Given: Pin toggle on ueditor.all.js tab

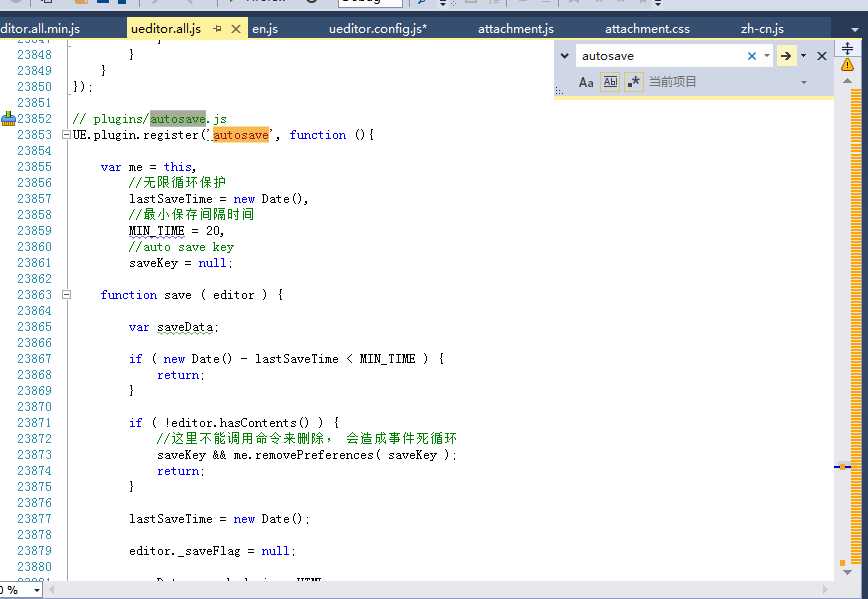Looking at the screenshot, I should click(x=218, y=29).
